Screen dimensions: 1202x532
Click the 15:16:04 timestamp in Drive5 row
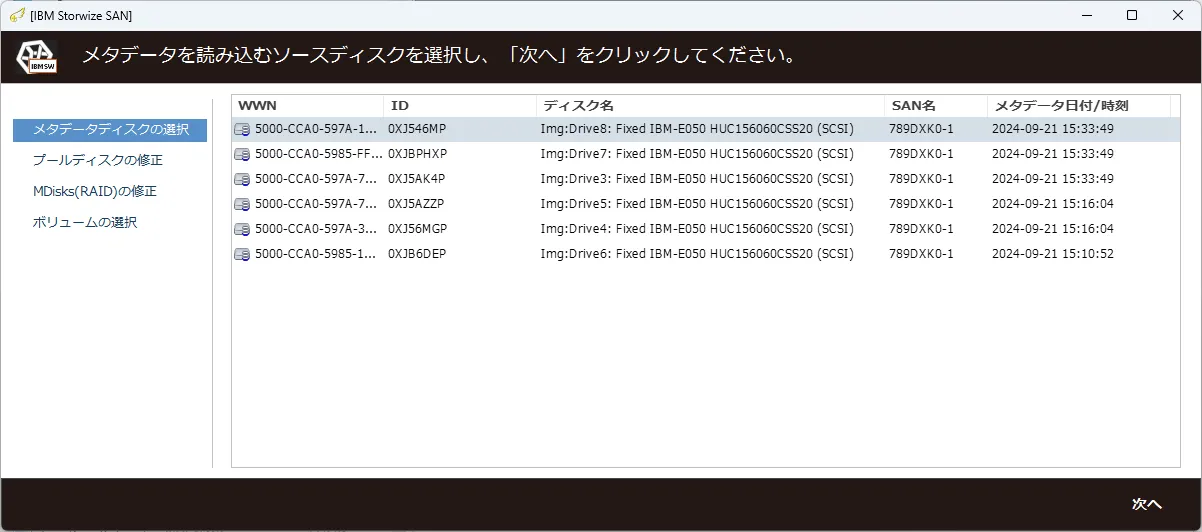click(1053, 204)
